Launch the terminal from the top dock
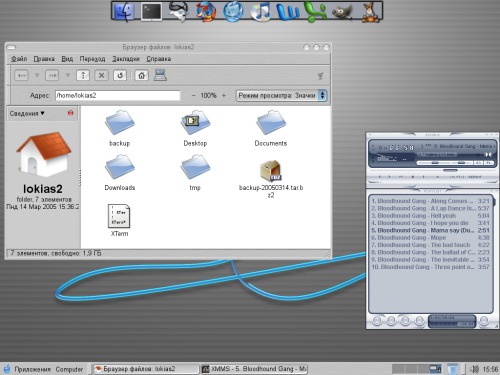Screen dimensions: 500x375 [152, 12]
